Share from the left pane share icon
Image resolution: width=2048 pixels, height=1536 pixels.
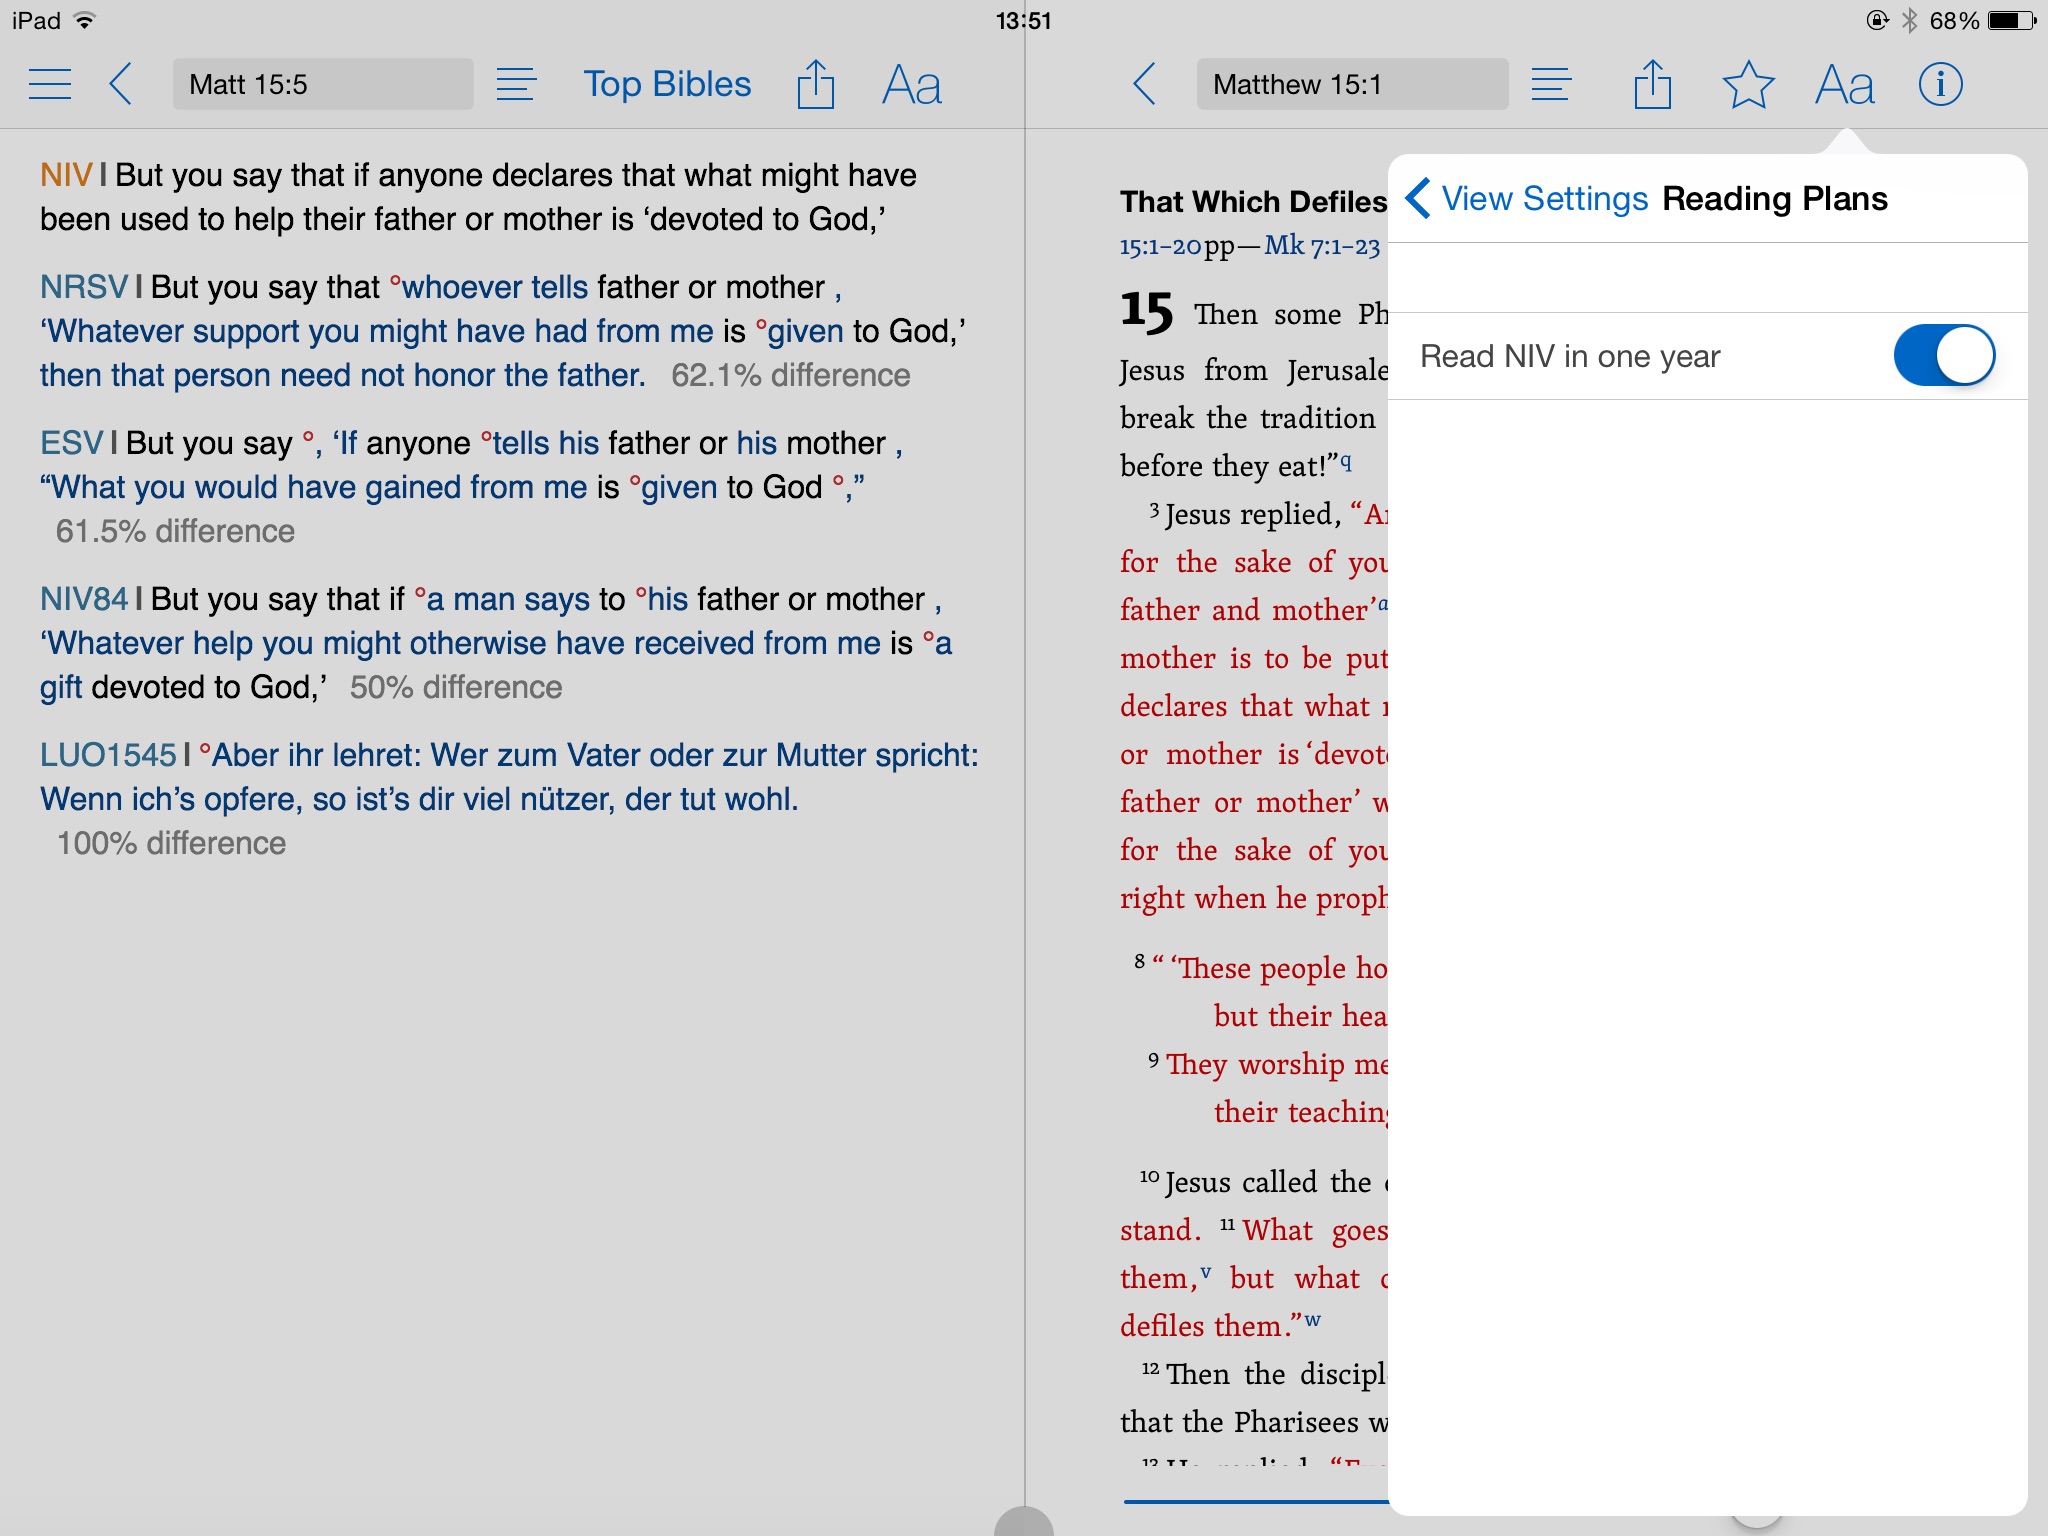coord(815,84)
